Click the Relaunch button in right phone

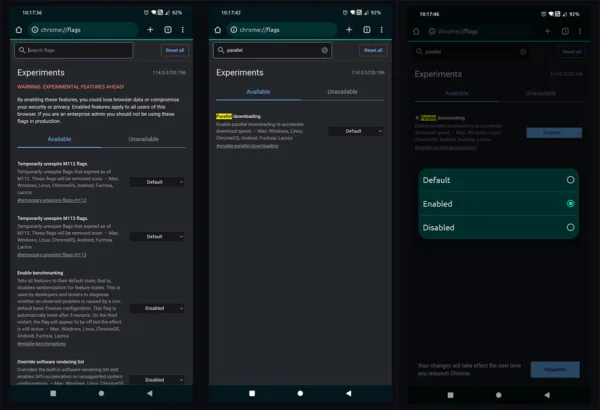[x=555, y=369]
